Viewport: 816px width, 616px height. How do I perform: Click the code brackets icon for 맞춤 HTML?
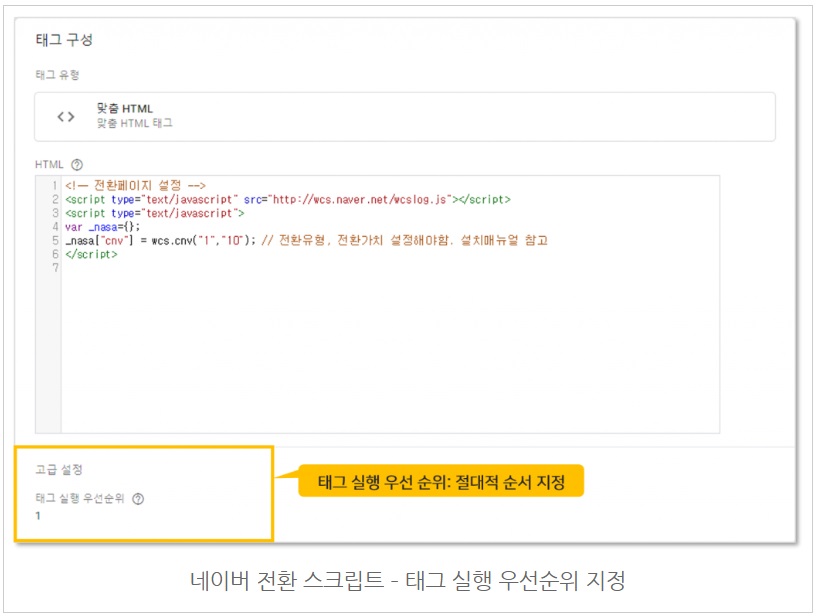click(x=66, y=117)
